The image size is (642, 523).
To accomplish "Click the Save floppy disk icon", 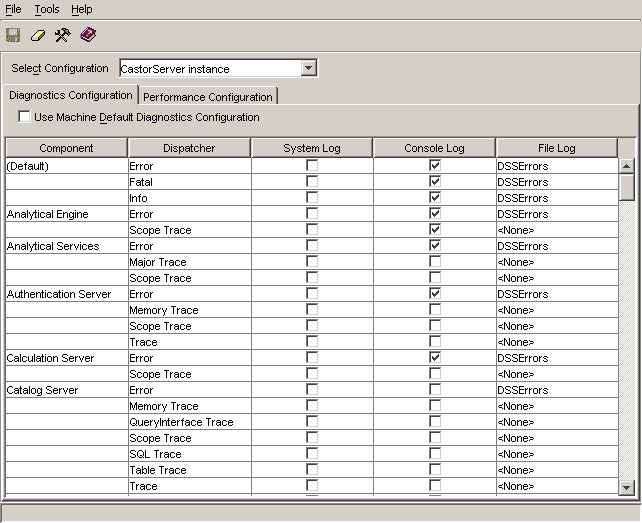I will pos(13,35).
